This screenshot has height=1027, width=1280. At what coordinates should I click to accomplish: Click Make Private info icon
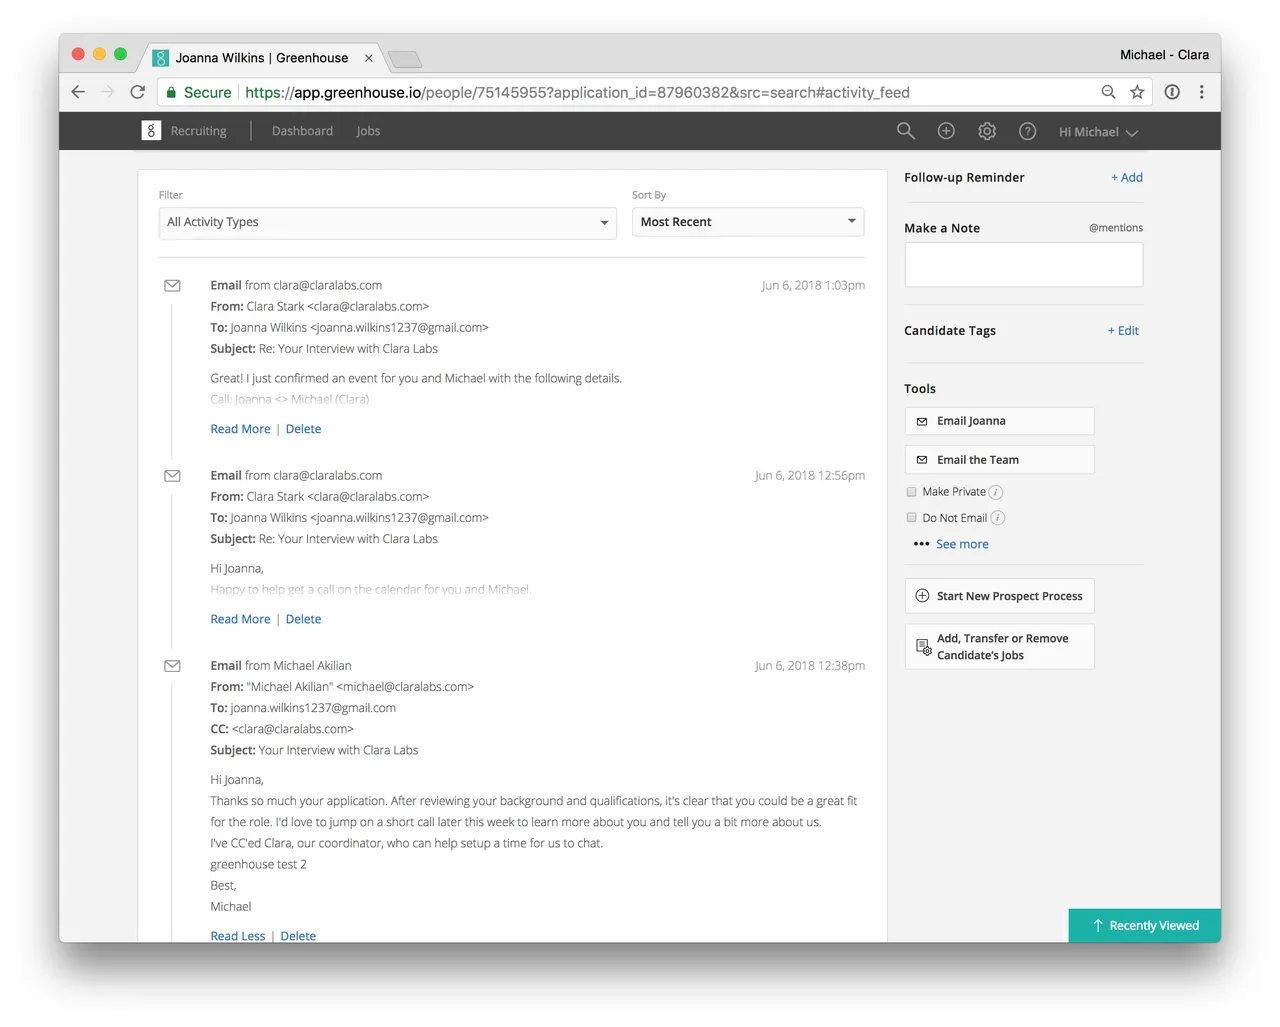(996, 492)
